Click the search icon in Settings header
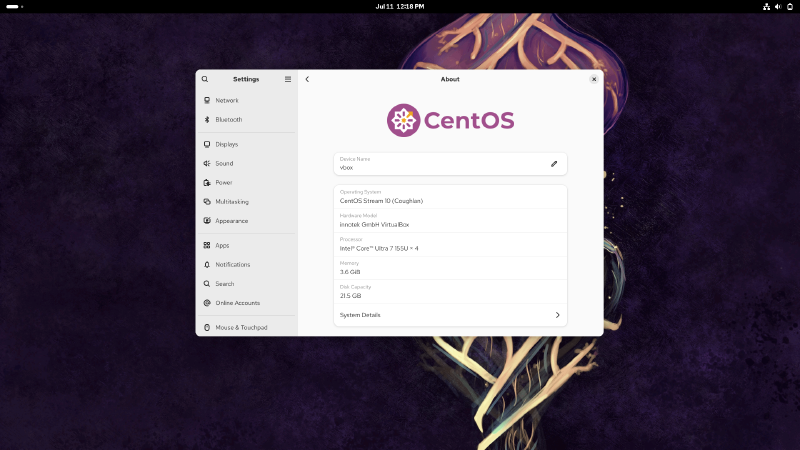This screenshot has height=450, width=800. click(205, 79)
